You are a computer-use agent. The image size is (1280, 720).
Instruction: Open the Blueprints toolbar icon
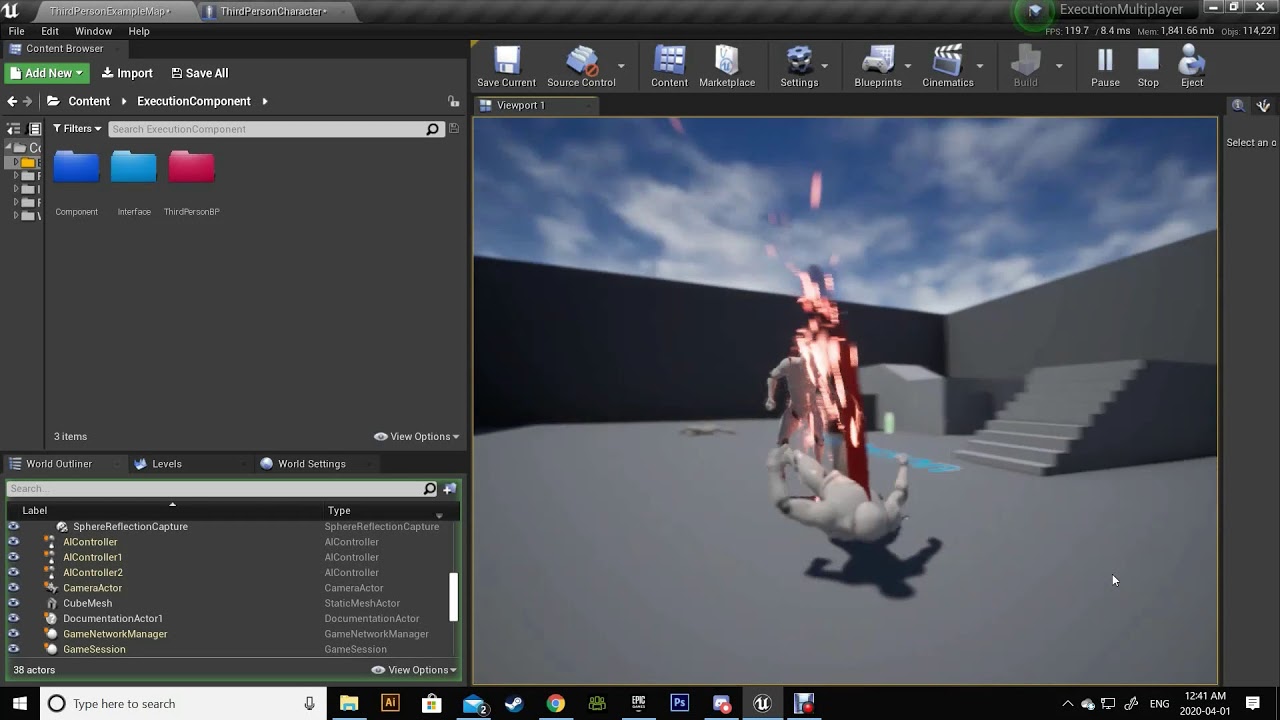878,66
